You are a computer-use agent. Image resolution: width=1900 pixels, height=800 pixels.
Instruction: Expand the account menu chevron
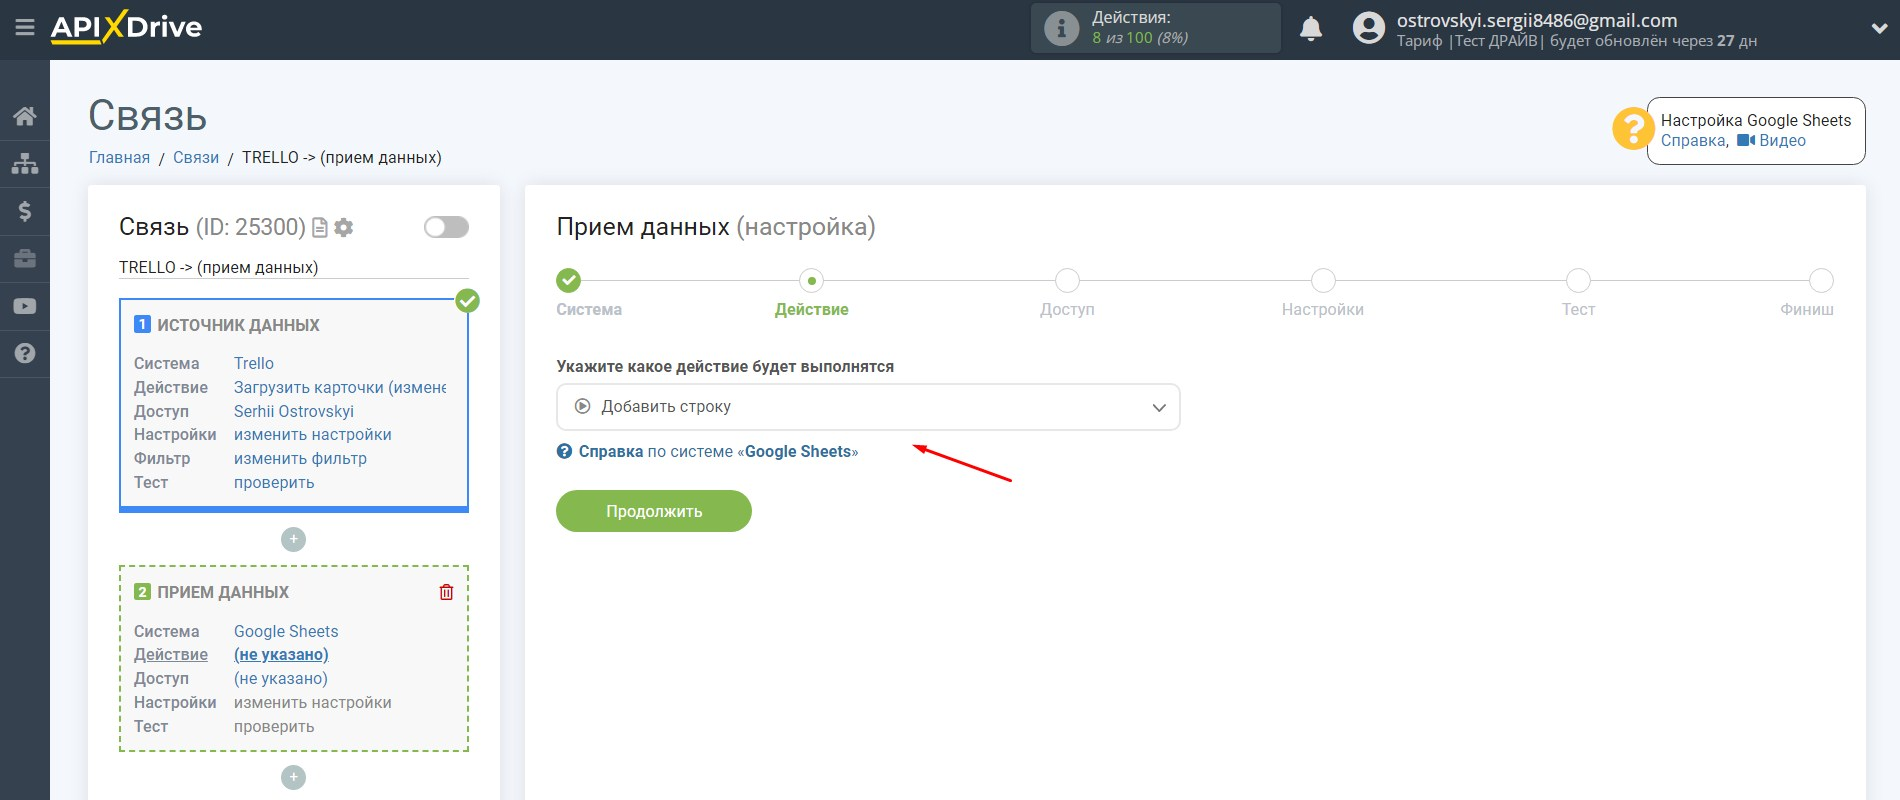coord(1879,29)
